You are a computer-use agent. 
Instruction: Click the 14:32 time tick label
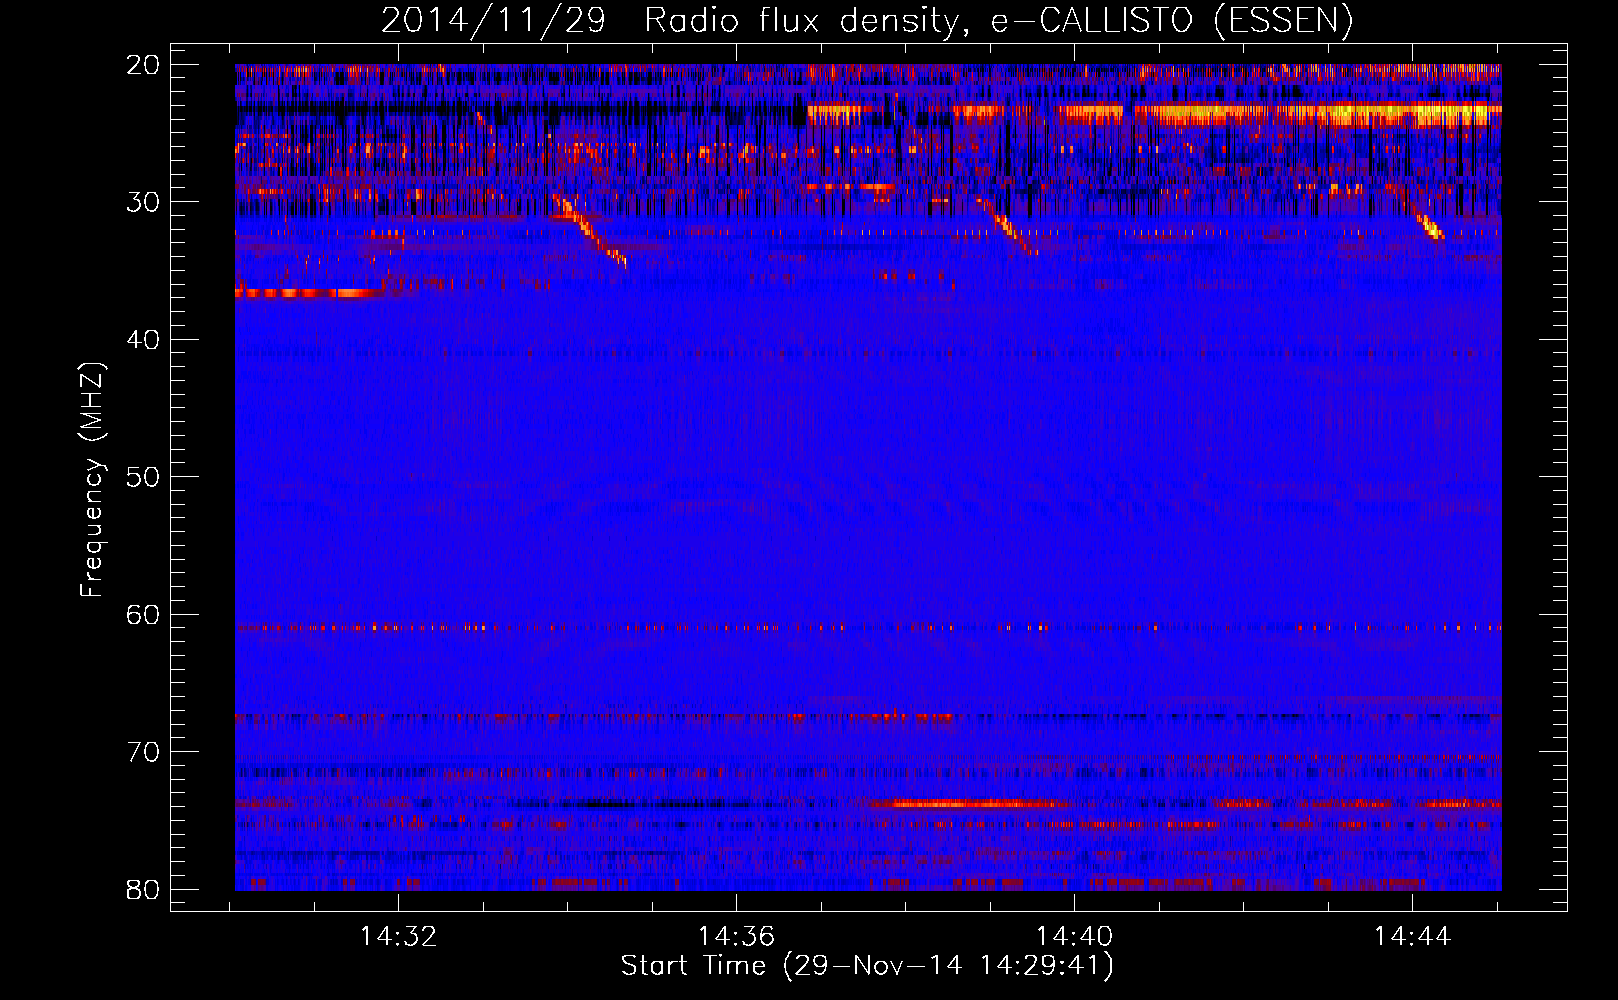click(399, 937)
